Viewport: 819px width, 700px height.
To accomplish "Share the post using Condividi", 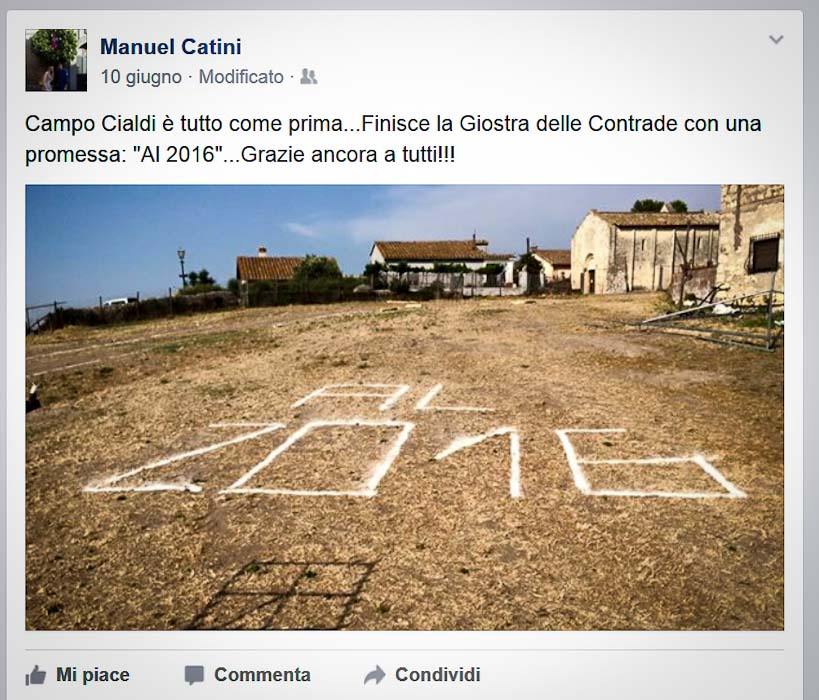I will click(438, 674).
